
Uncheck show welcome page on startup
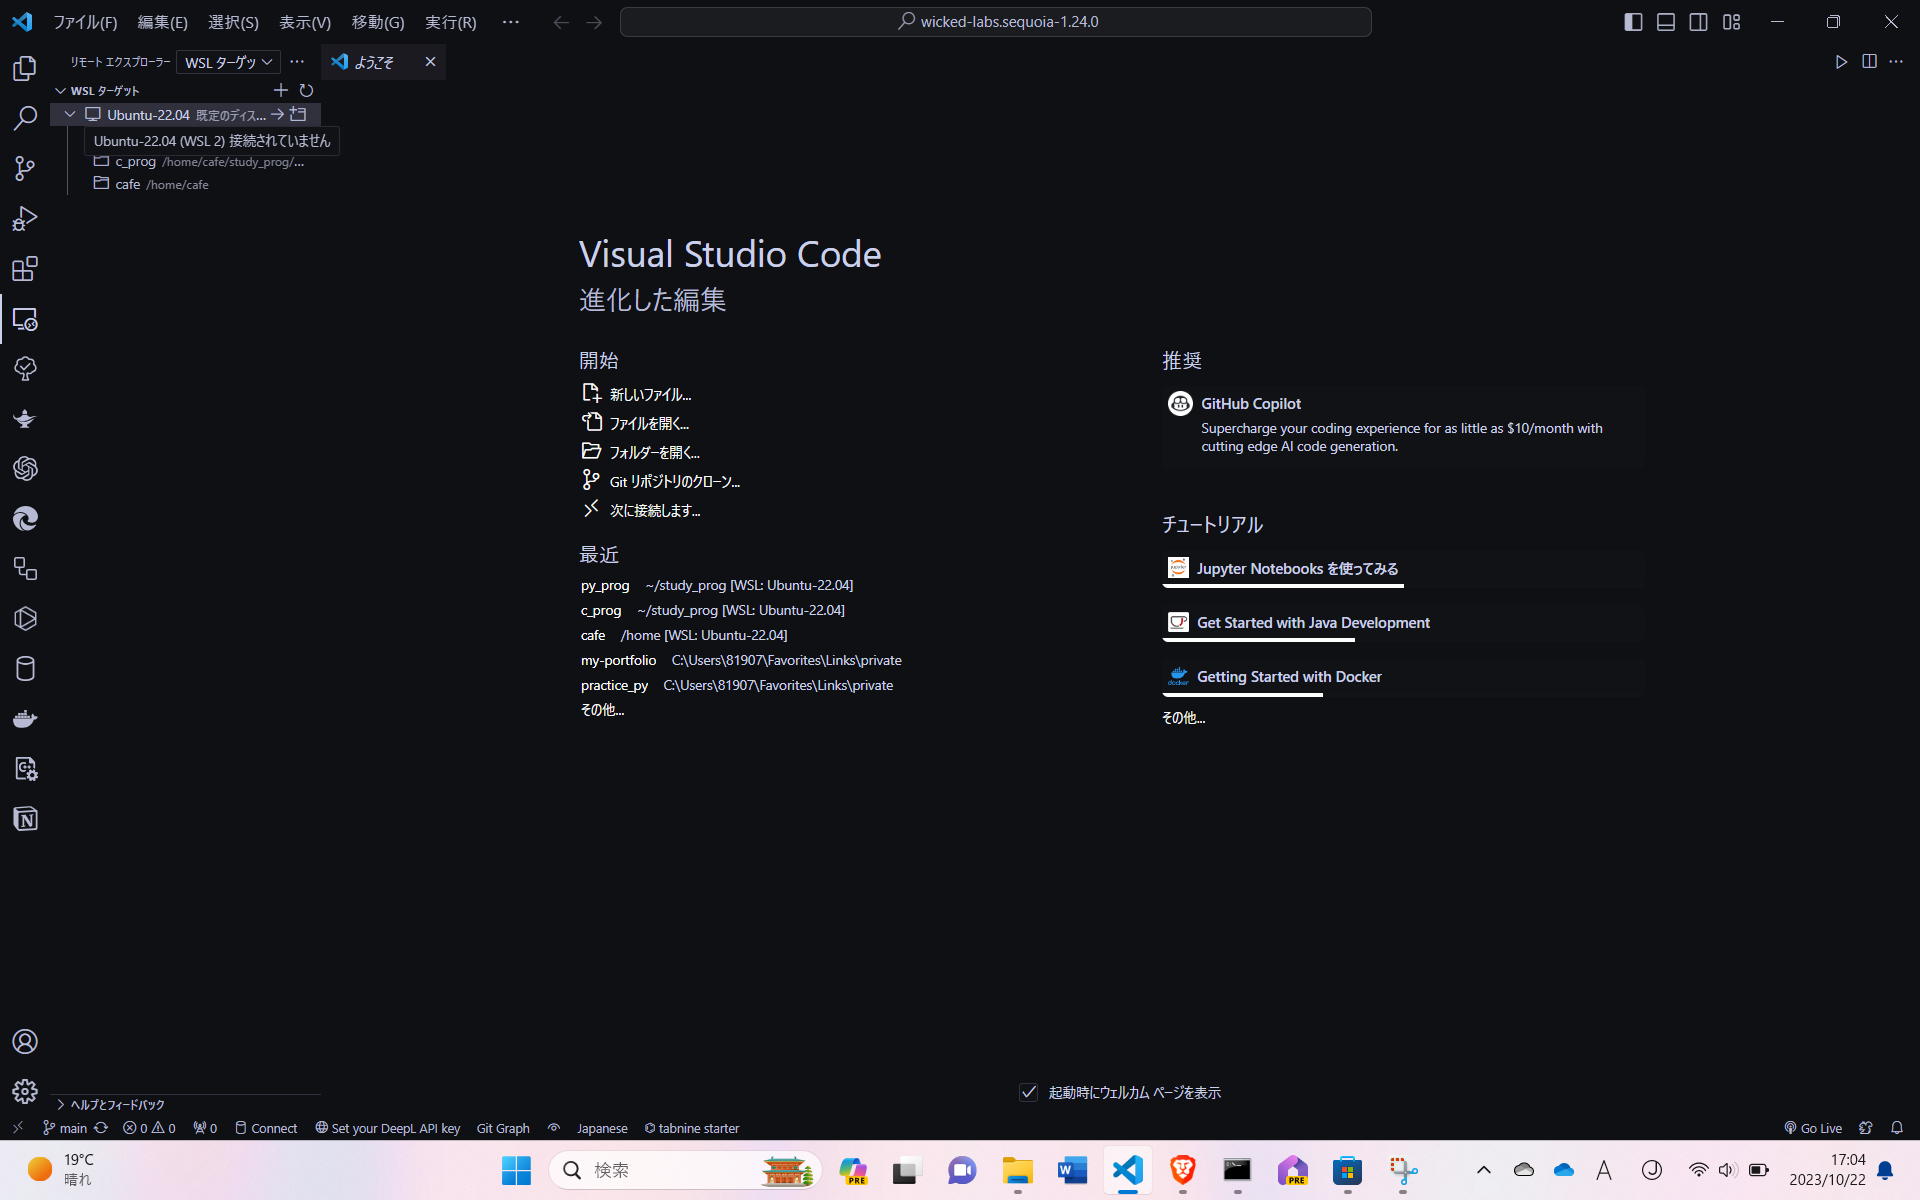click(x=1028, y=1092)
